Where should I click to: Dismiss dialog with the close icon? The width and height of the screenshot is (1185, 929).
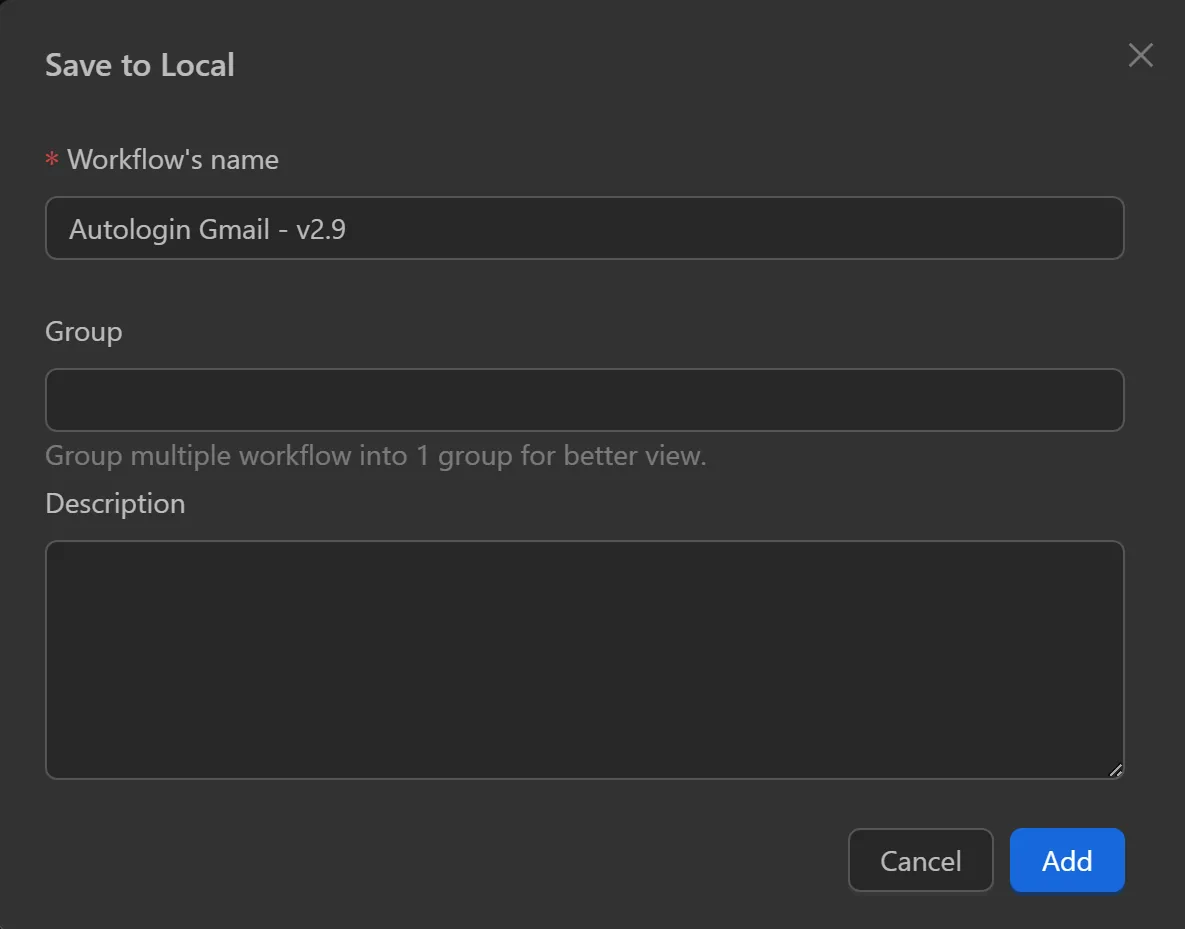[x=1140, y=56]
